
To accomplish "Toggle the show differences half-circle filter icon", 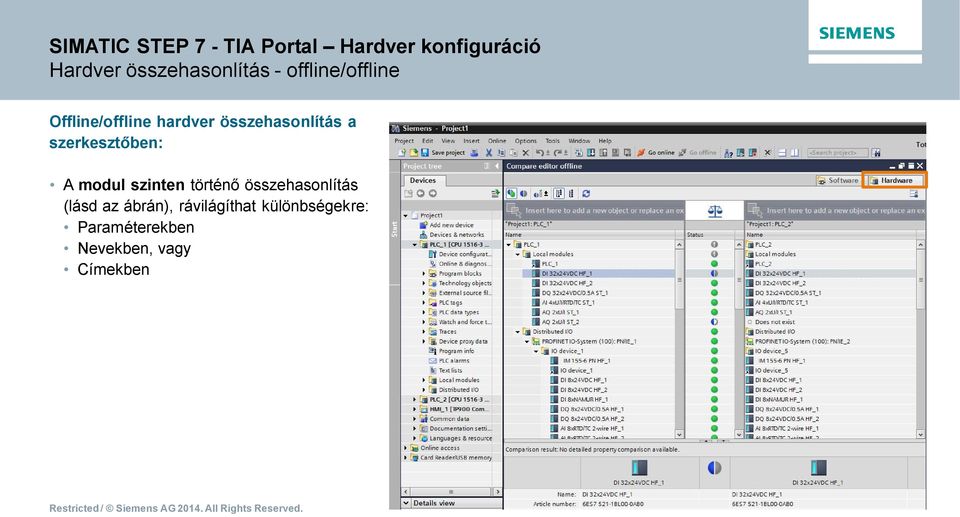I will (523, 194).
